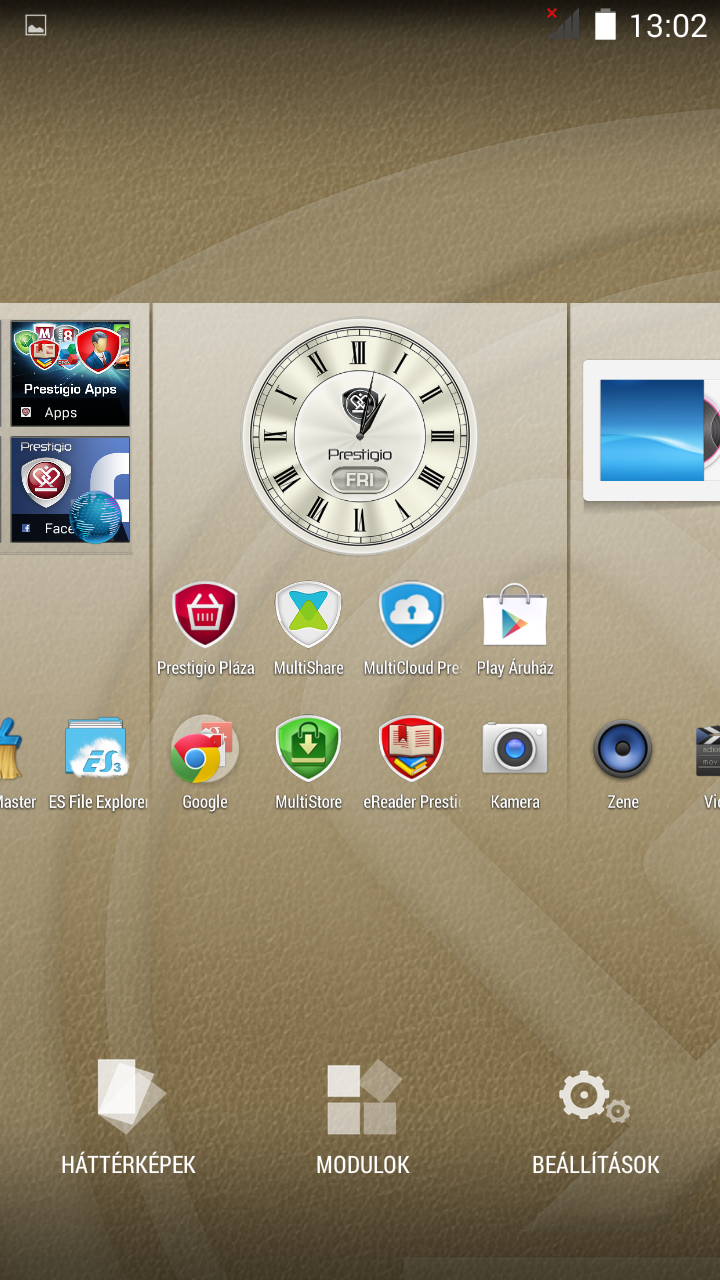Image resolution: width=720 pixels, height=1280 pixels.
Task: Open Prestigio Pláza app
Action: [205, 629]
